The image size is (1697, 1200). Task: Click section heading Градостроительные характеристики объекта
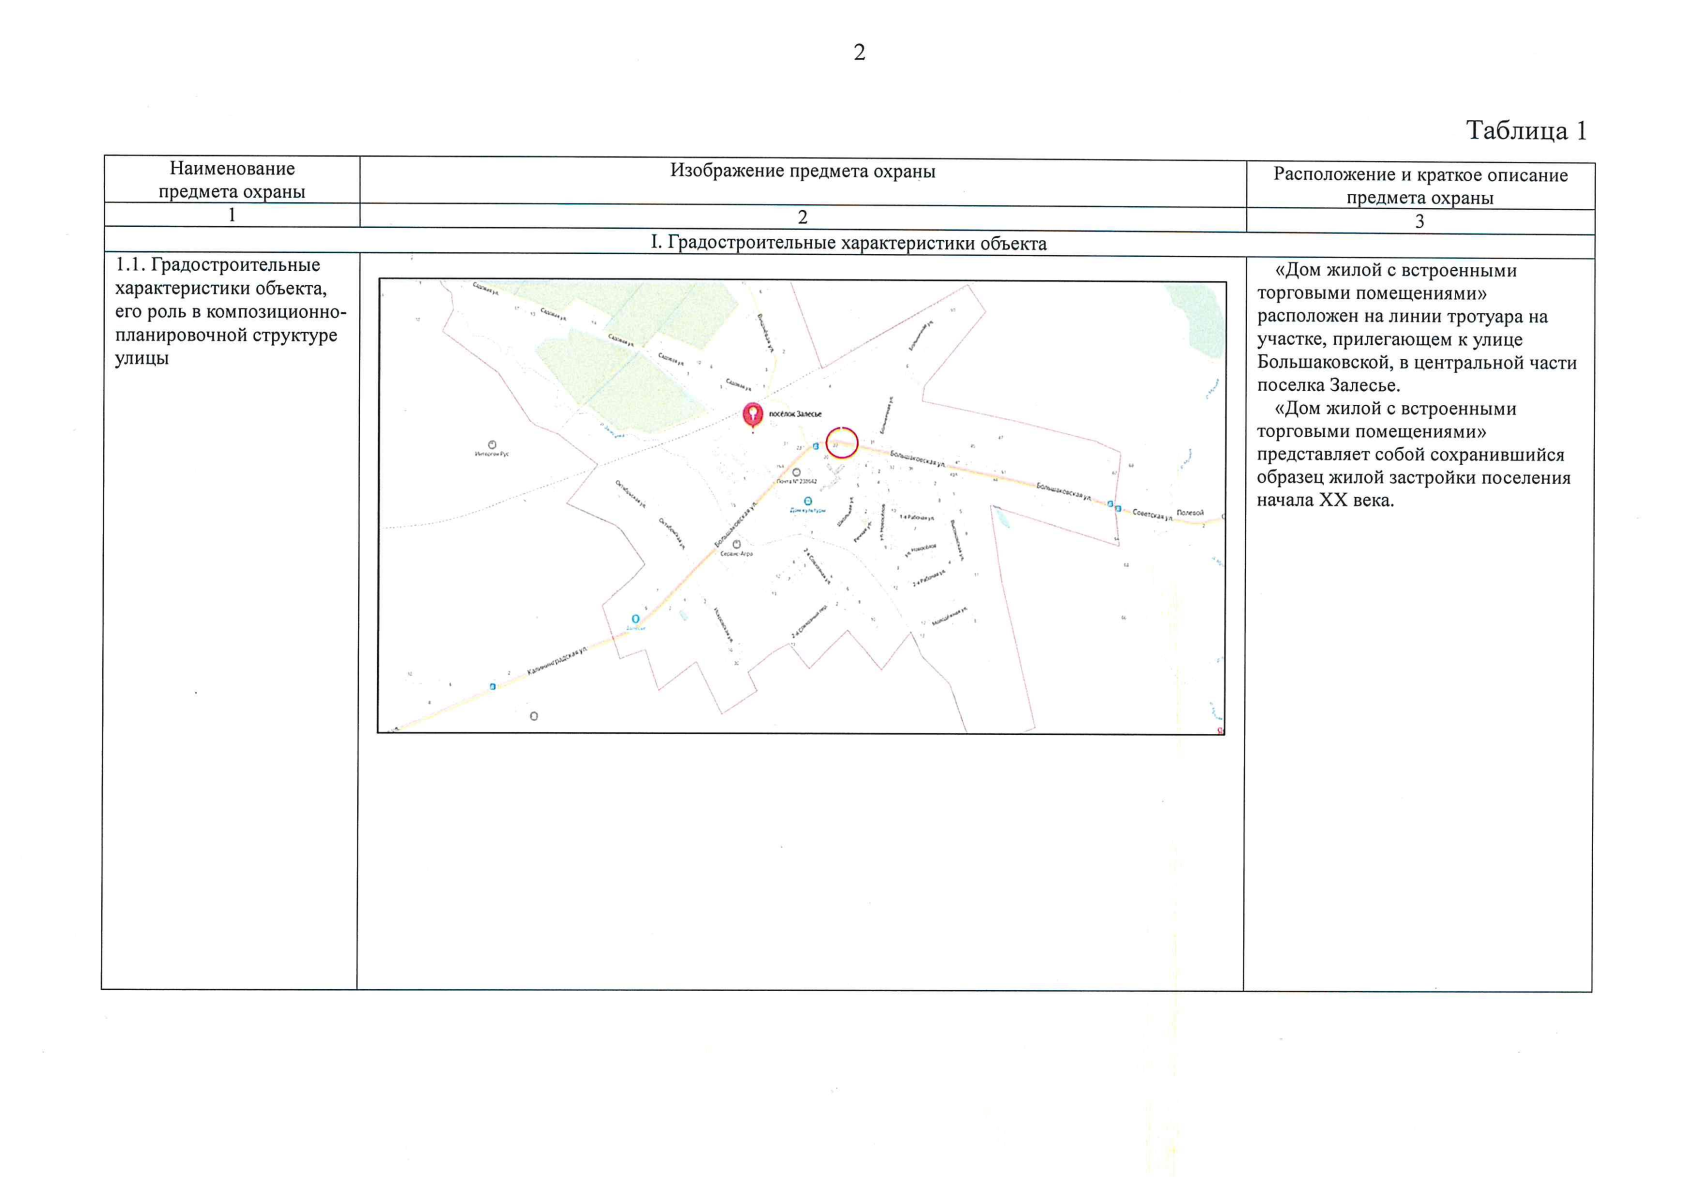click(848, 243)
